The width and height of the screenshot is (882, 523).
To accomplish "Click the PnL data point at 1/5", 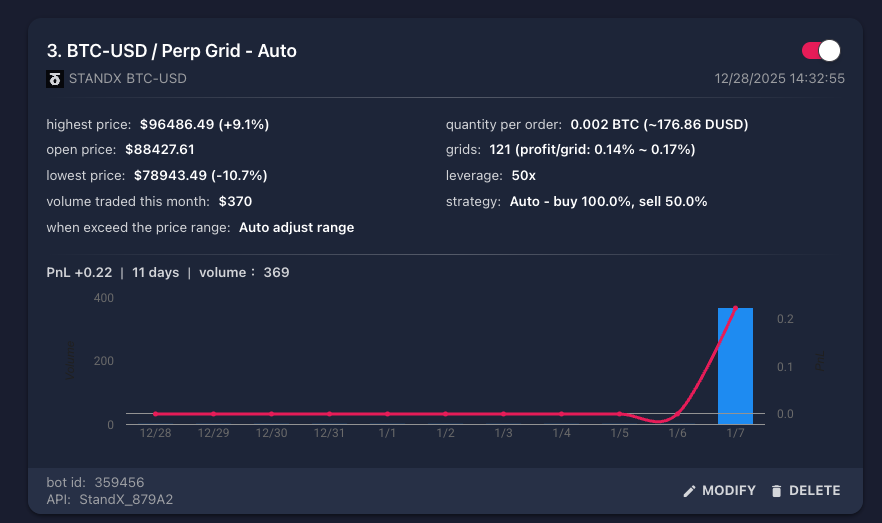I will coord(619,413).
